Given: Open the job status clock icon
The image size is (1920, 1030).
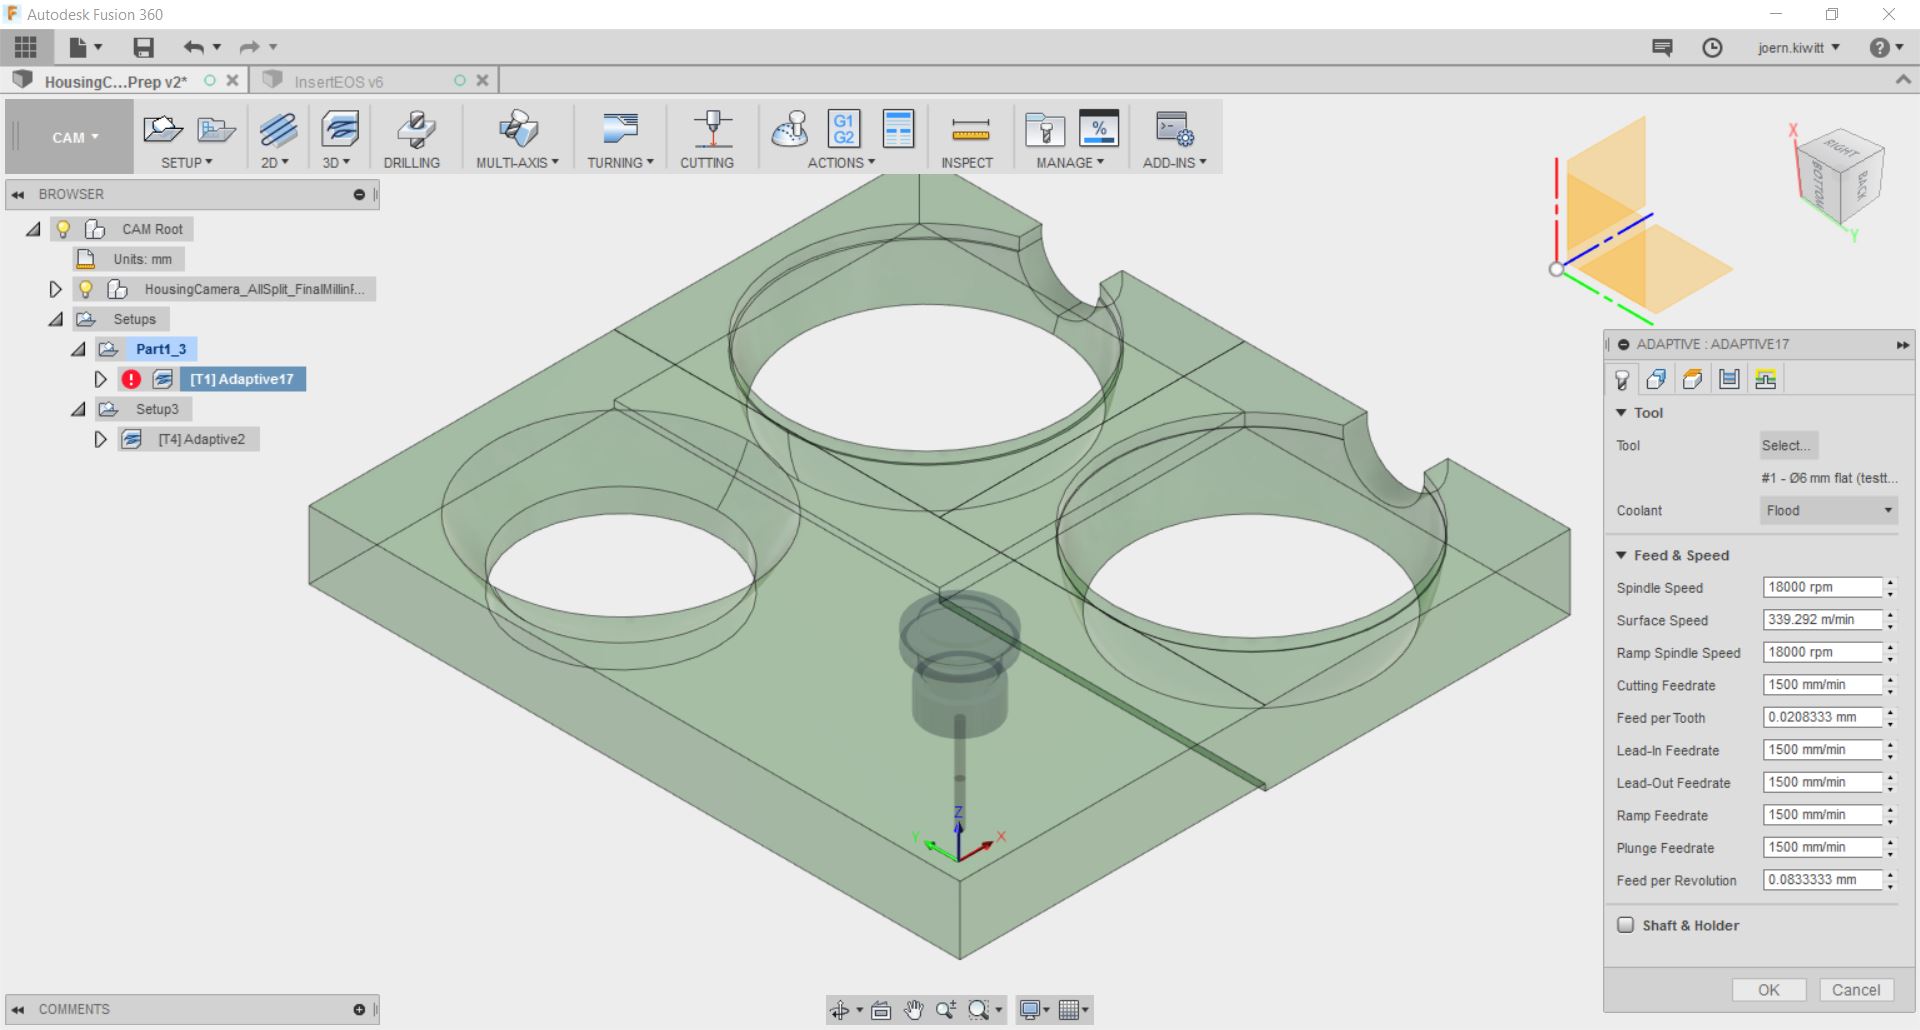Looking at the screenshot, I should tap(1712, 47).
